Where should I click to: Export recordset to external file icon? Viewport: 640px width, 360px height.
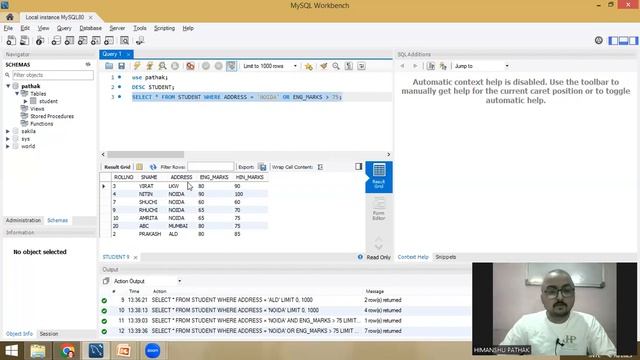[x=262, y=167]
